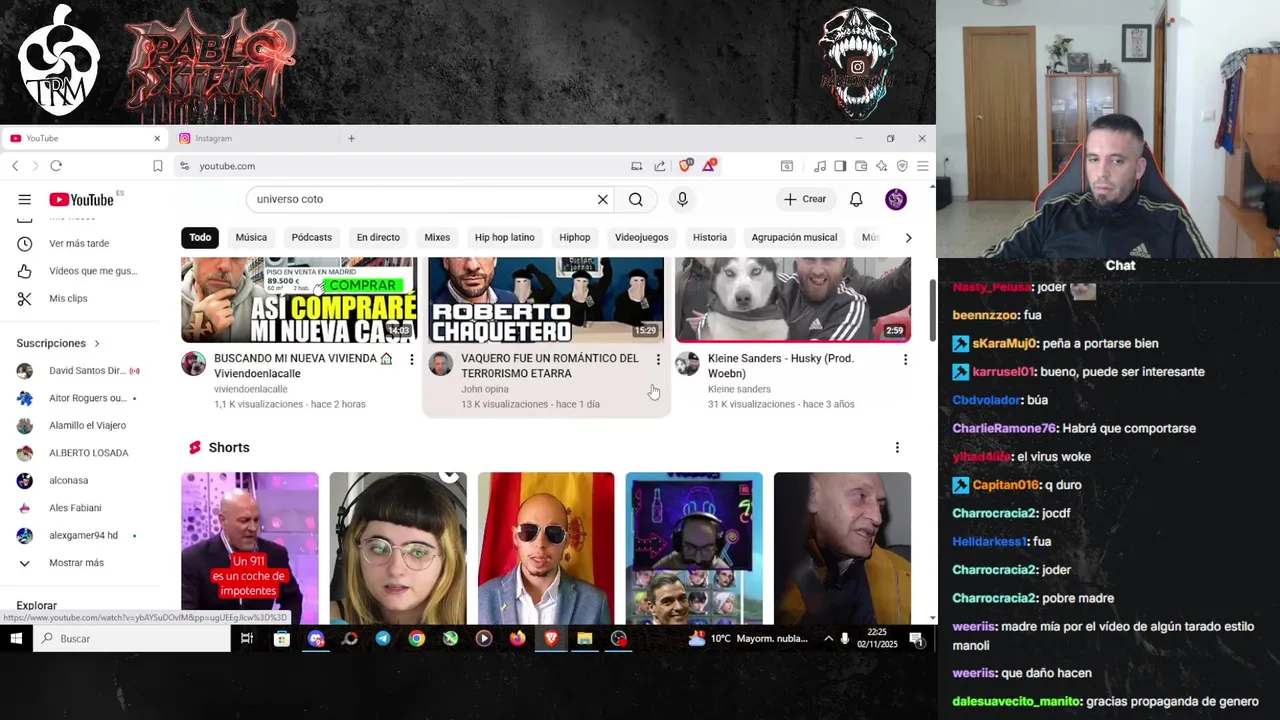1280x720 pixels.
Task: Toggle microphone icon in system tray
Action: click(845, 638)
